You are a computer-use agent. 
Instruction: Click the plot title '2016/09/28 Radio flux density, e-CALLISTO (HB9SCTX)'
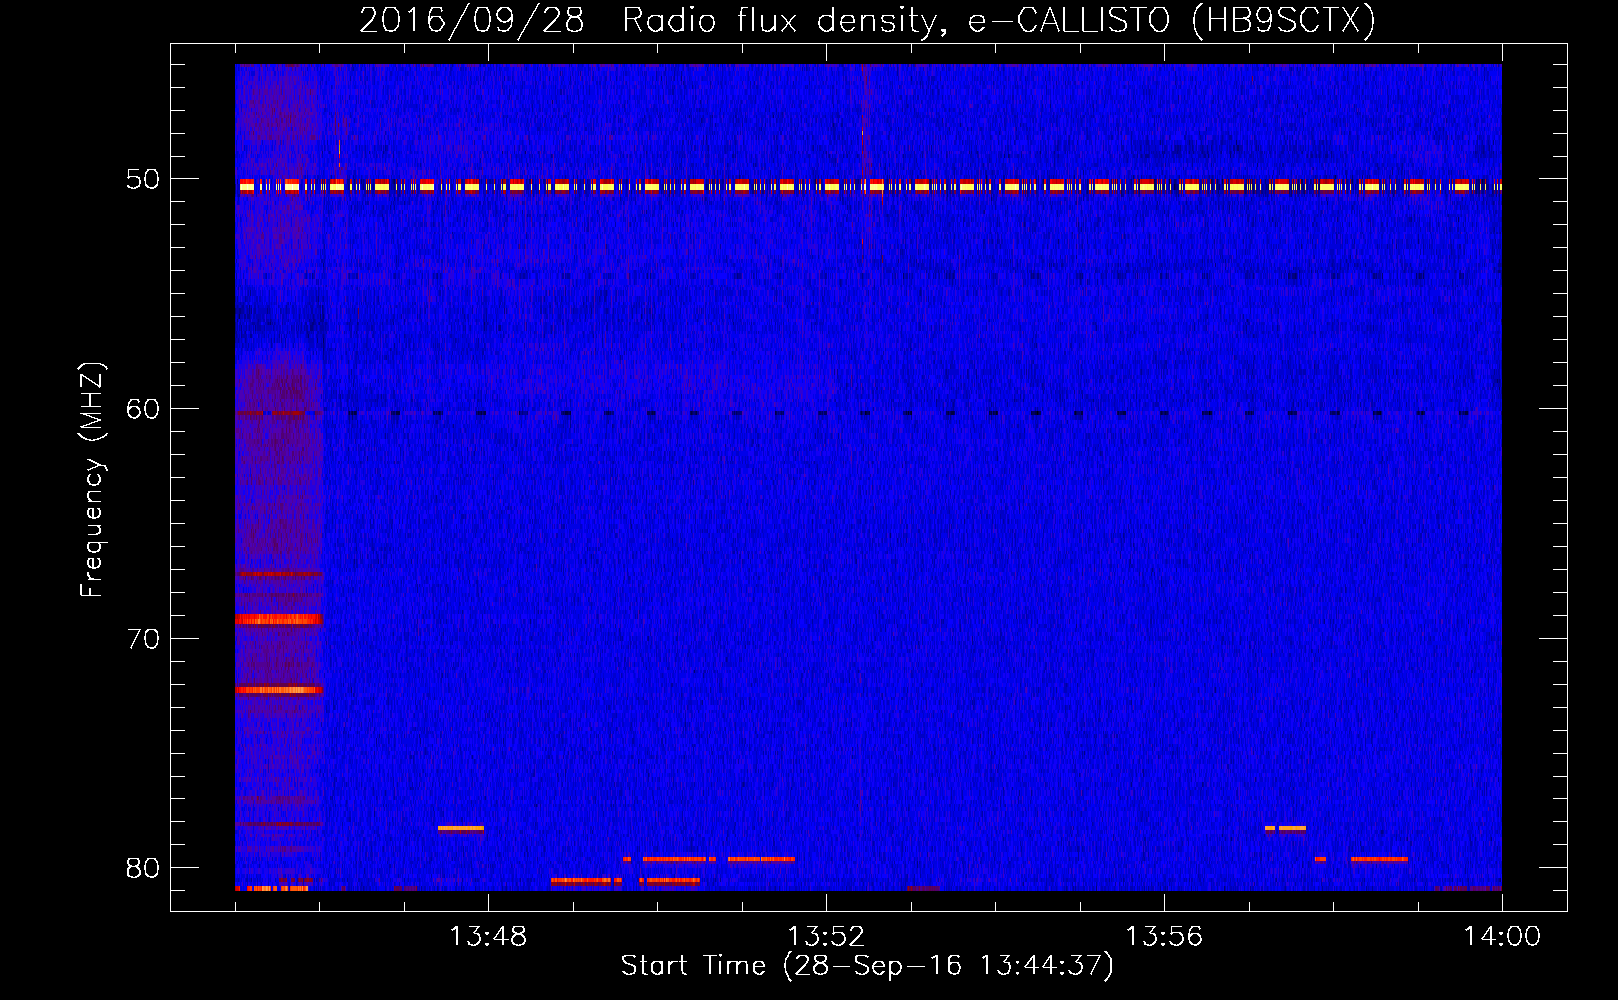coord(867,20)
